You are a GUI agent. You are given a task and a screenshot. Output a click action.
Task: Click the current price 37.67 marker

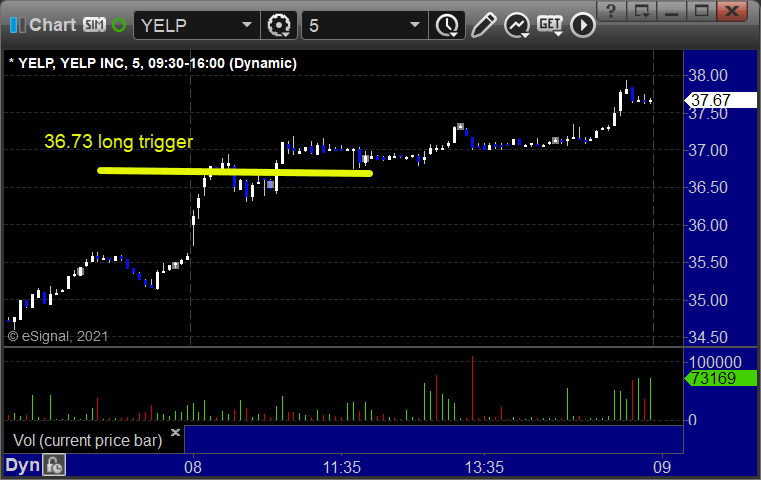click(720, 100)
